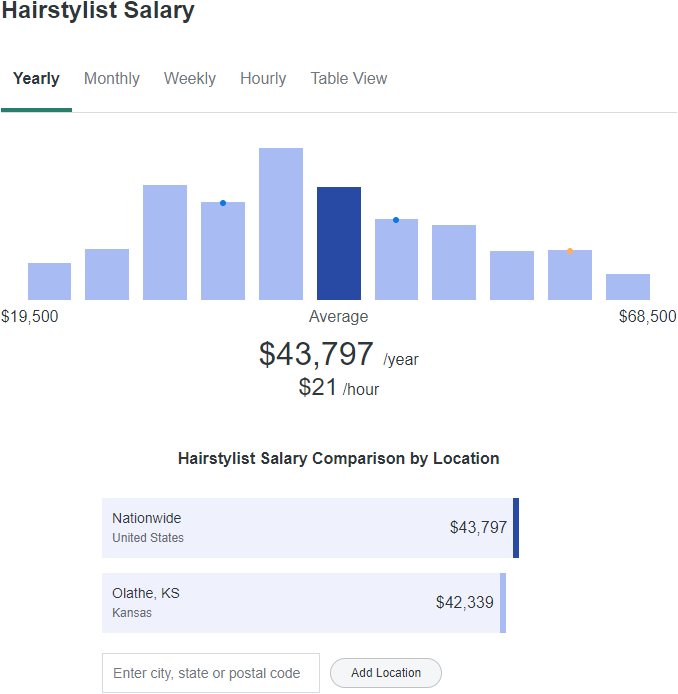Image resolution: width=678 pixels, height=694 pixels.
Task: Click the city, state or postal code field
Action: pos(211,673)
